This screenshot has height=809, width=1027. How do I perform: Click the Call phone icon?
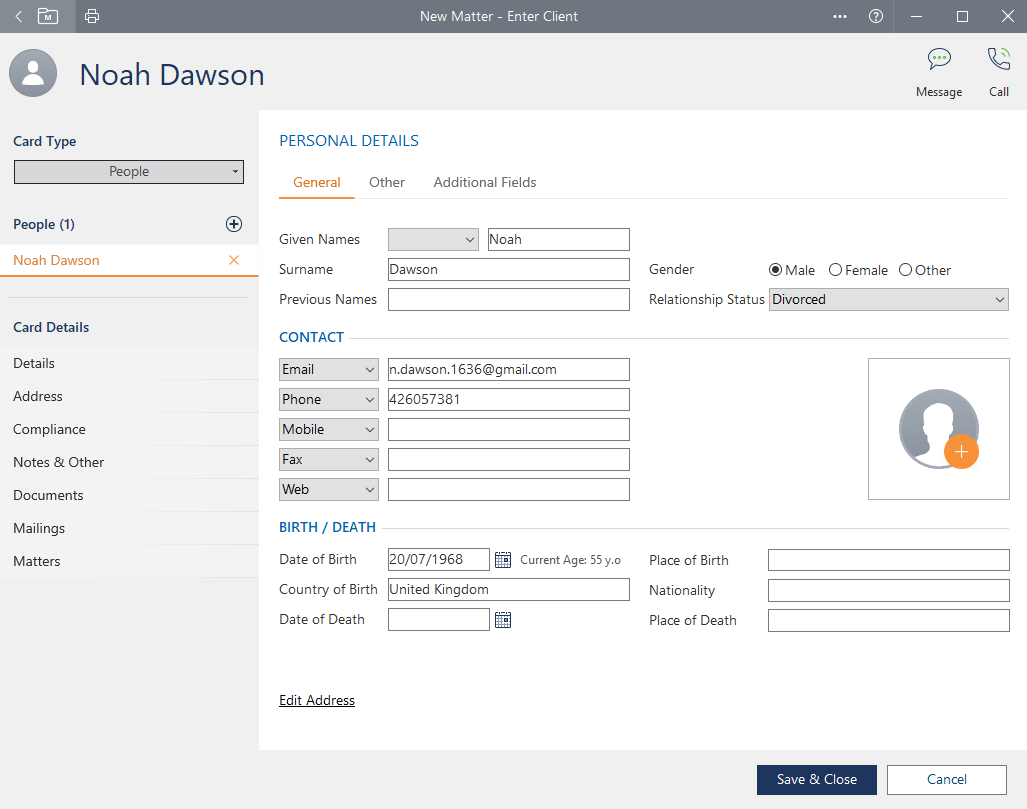[998, 59]
